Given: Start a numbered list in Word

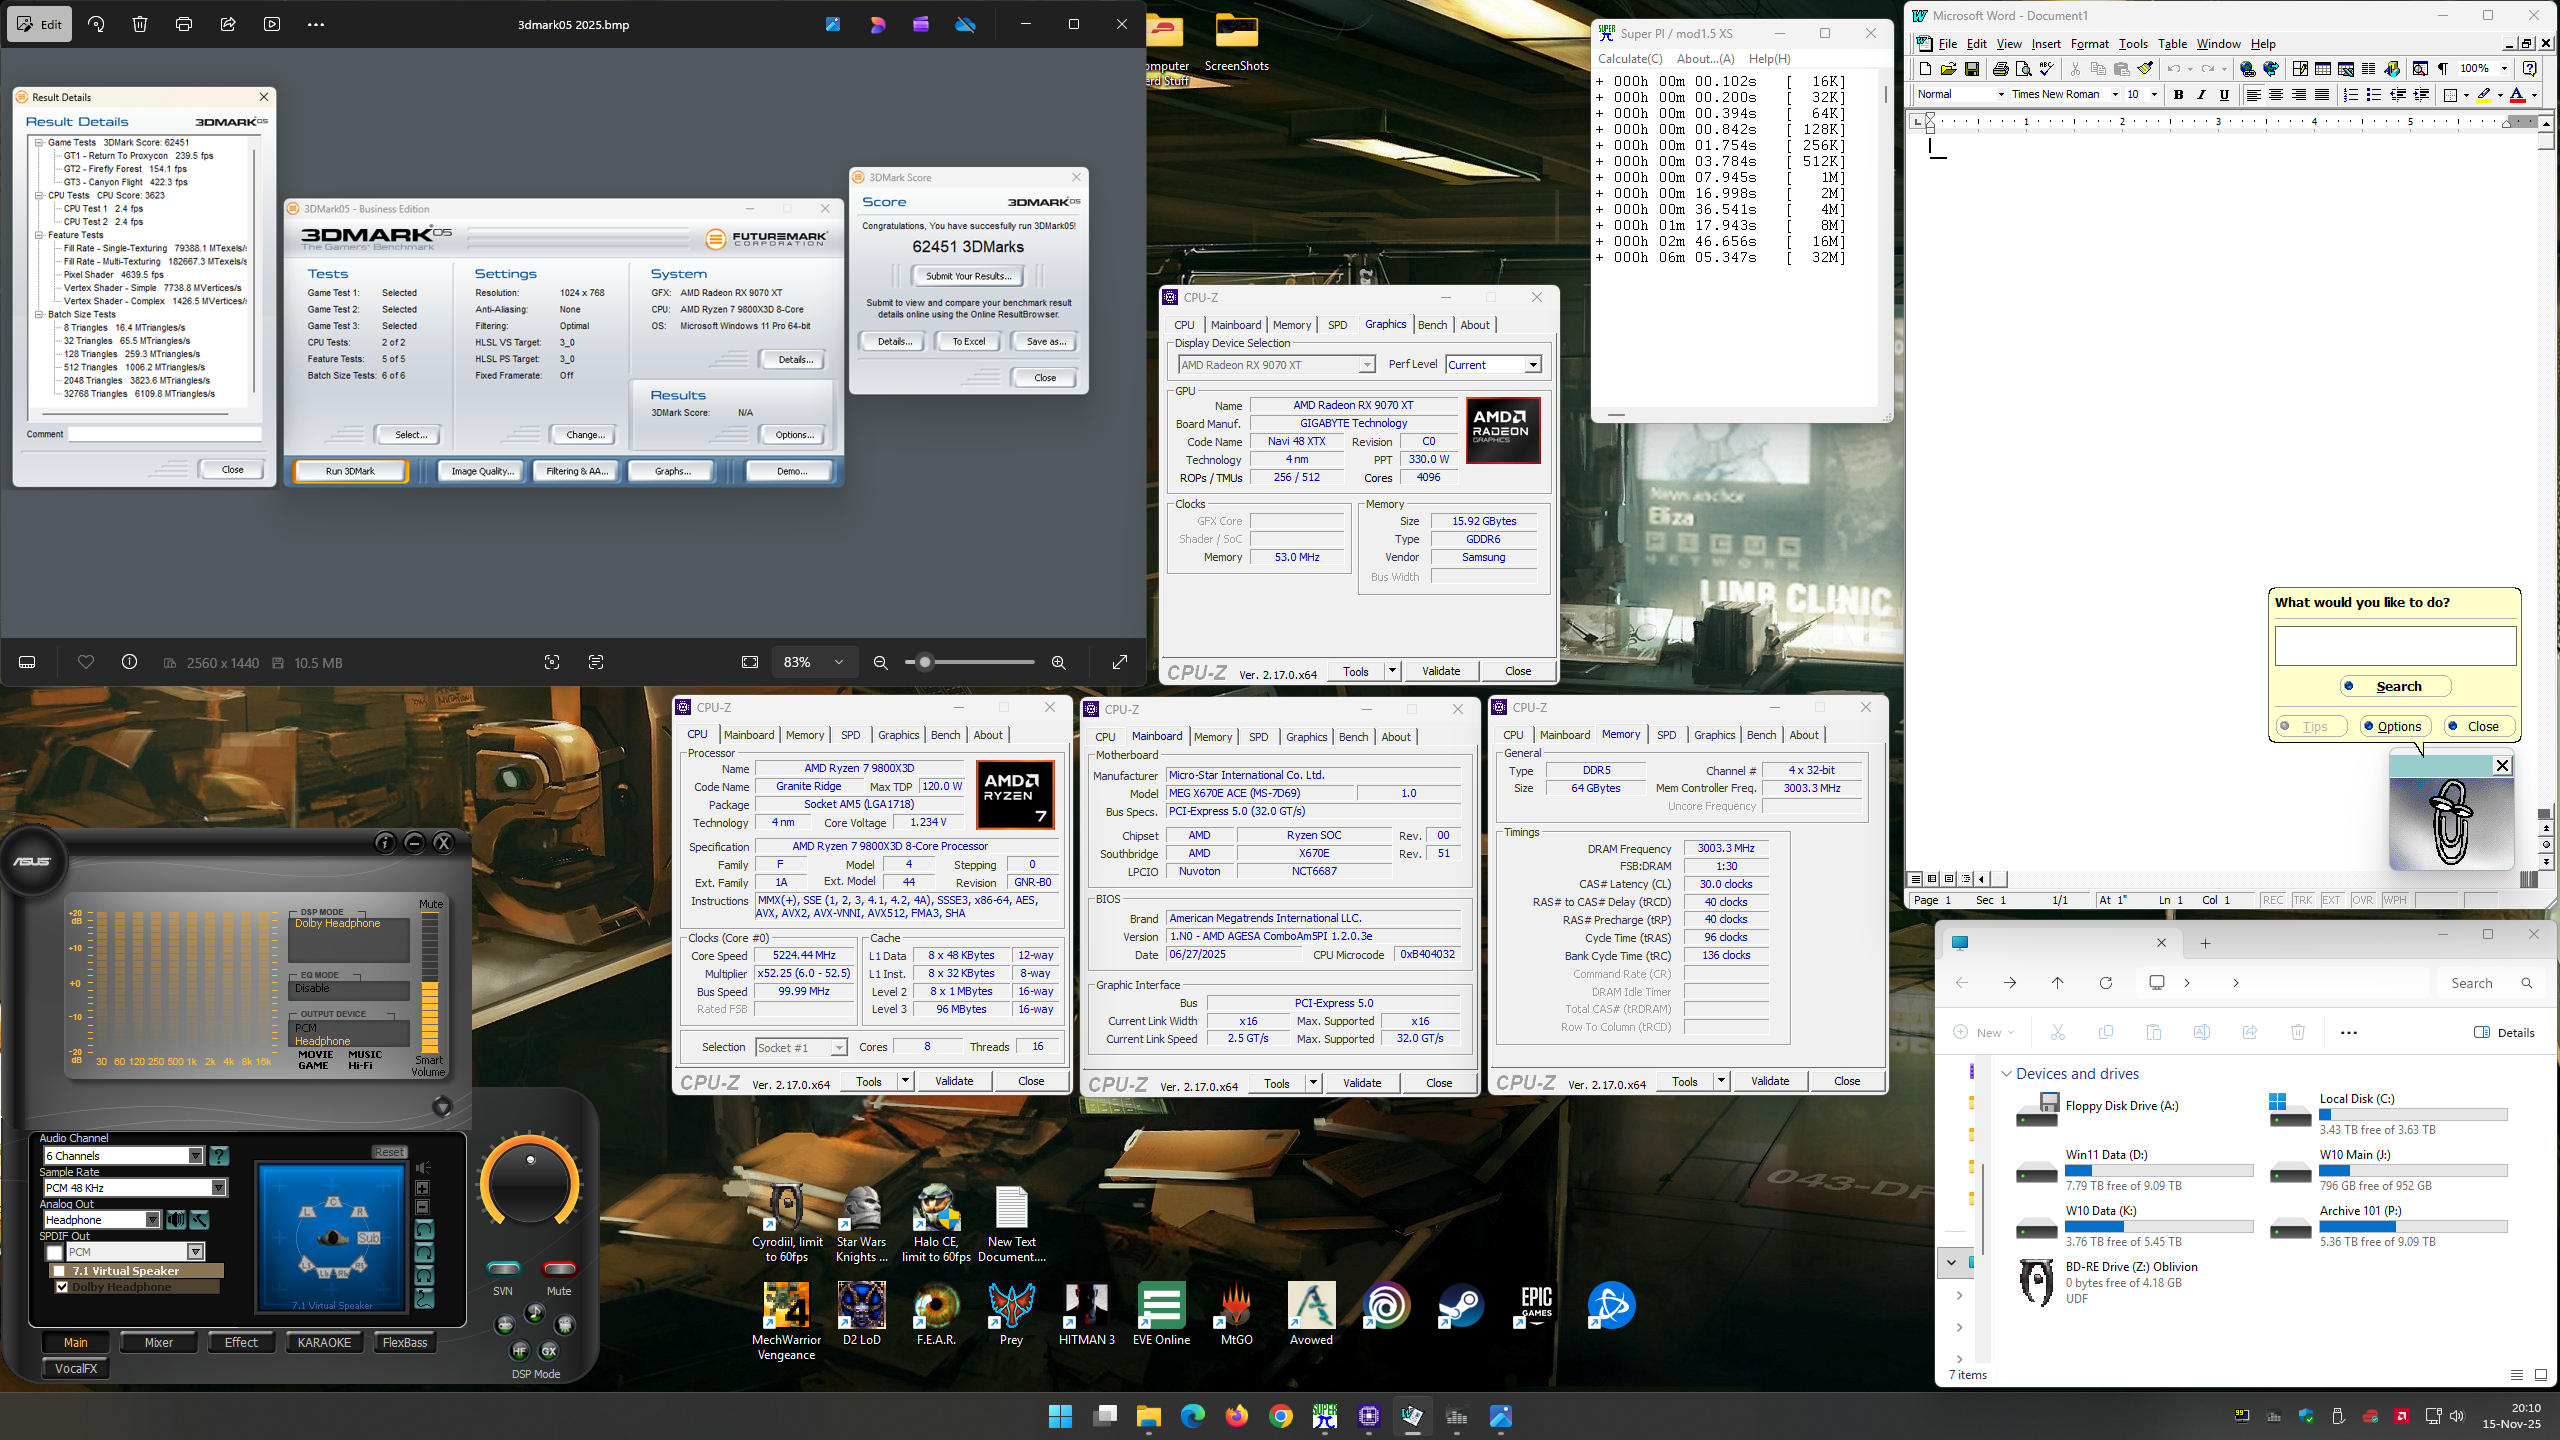Looking at the screenshot, I should 2350,95.
